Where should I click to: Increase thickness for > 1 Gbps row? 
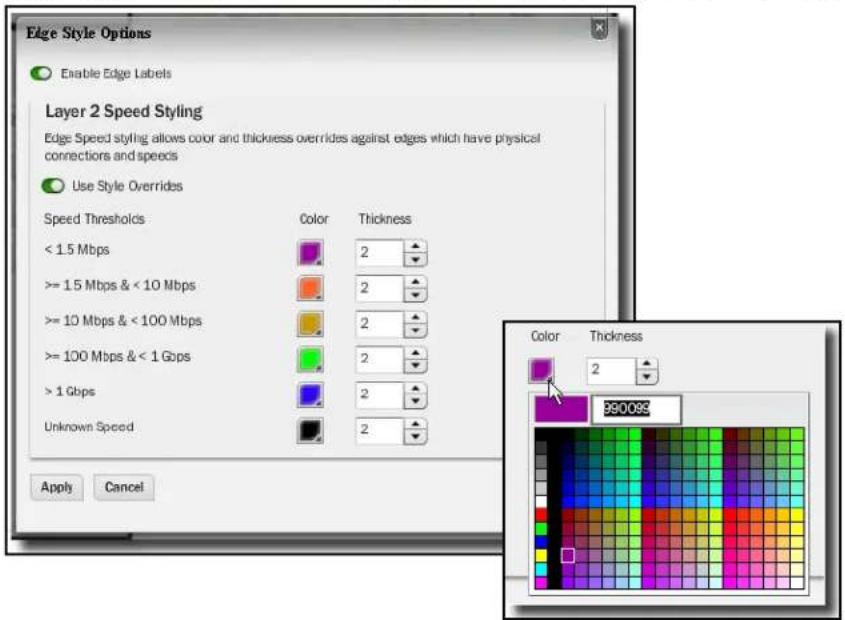(415, 388)
